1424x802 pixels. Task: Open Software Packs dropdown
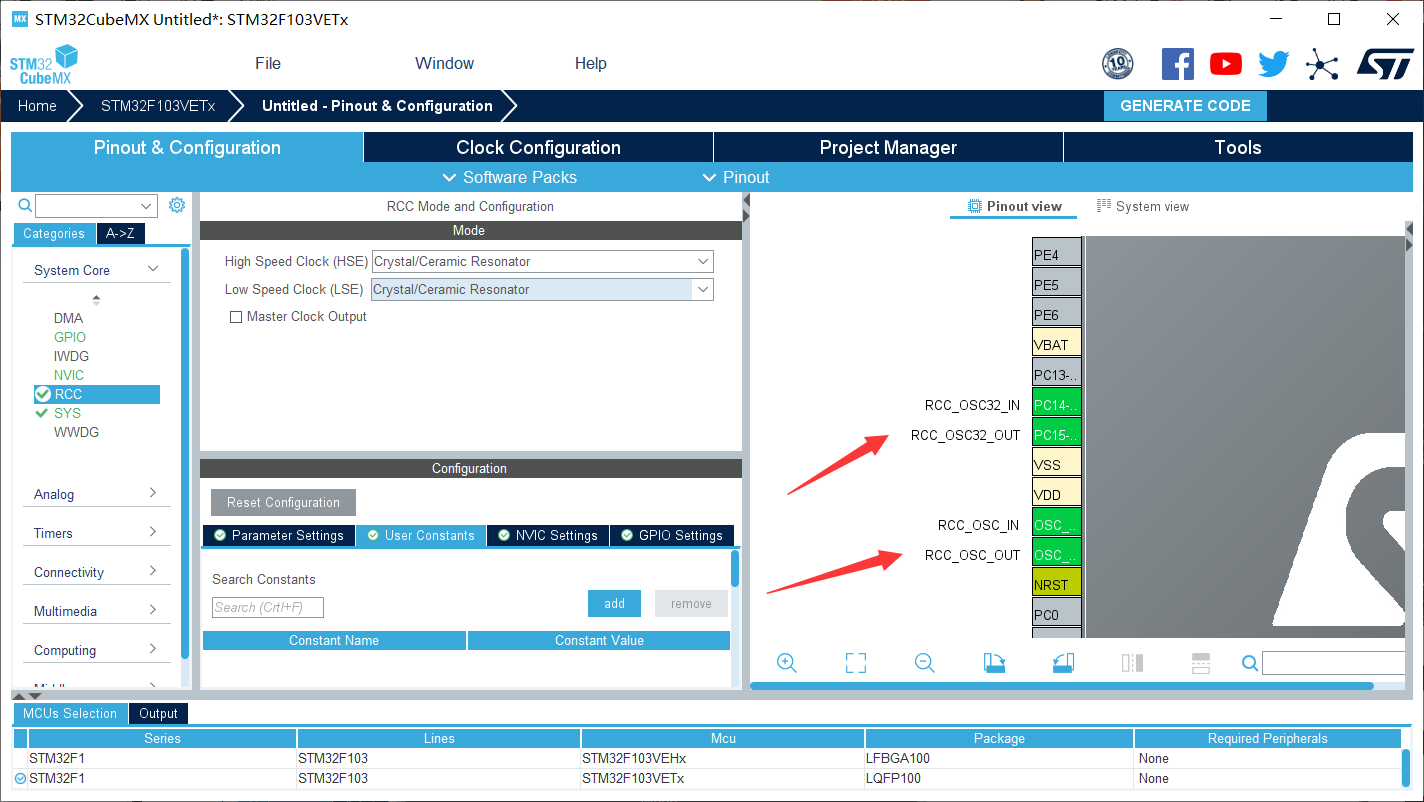[509, 177]
